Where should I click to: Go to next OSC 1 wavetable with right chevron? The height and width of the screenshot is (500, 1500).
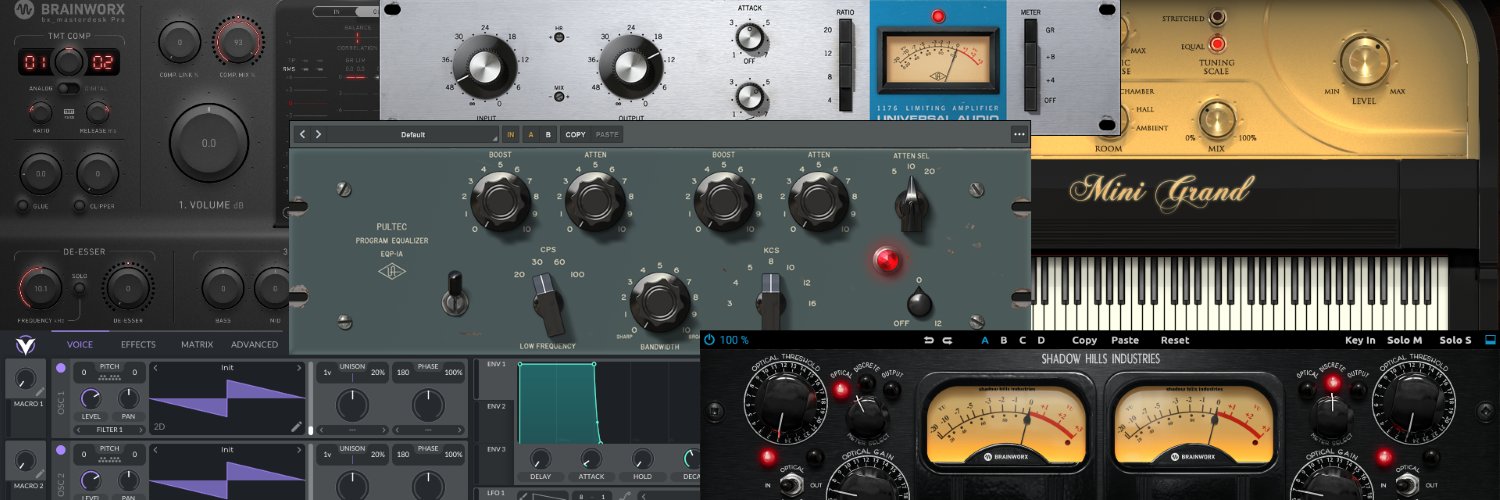(300, 368)
